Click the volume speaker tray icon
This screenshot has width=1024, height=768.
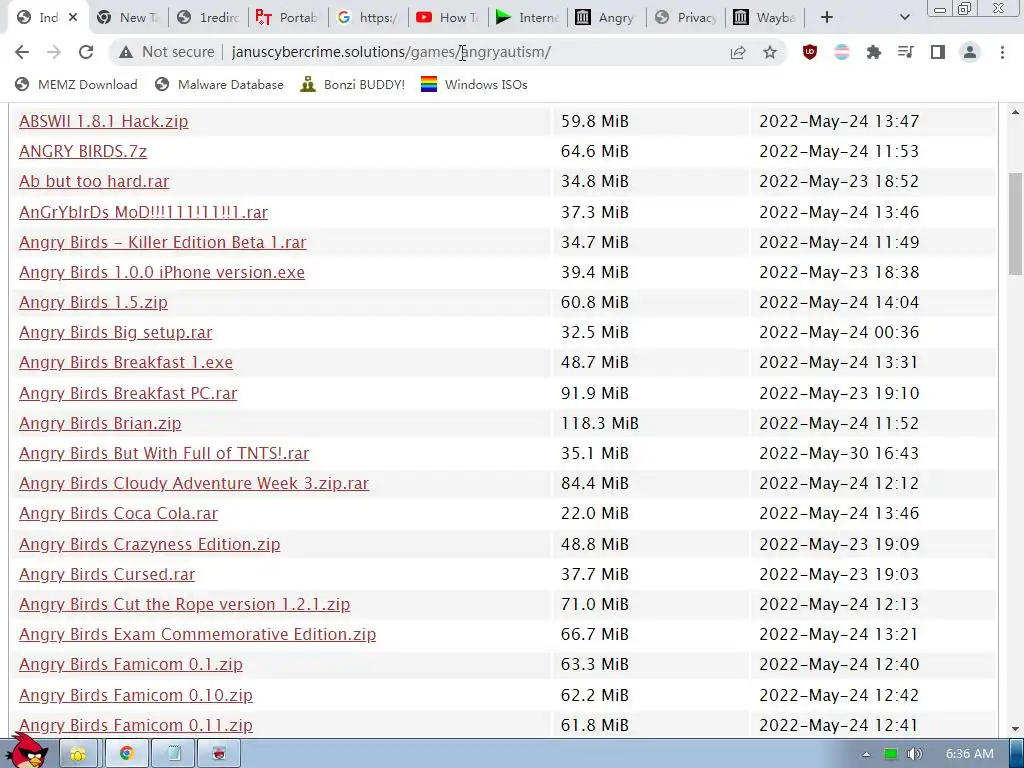pos(914,754)
